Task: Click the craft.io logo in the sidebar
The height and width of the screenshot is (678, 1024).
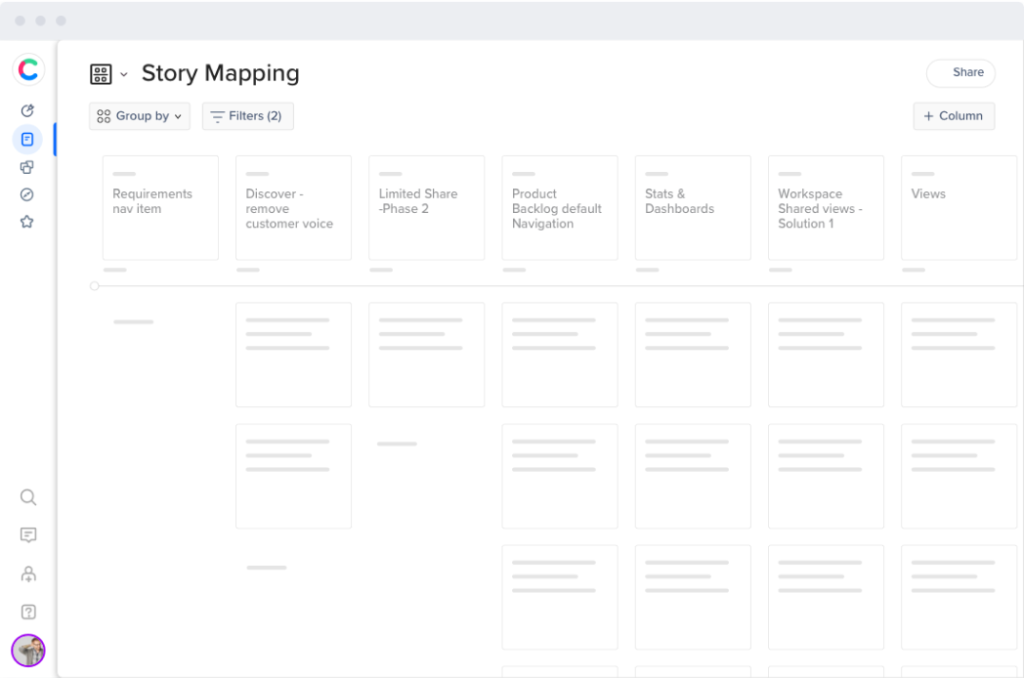Action: click(28, 69)
